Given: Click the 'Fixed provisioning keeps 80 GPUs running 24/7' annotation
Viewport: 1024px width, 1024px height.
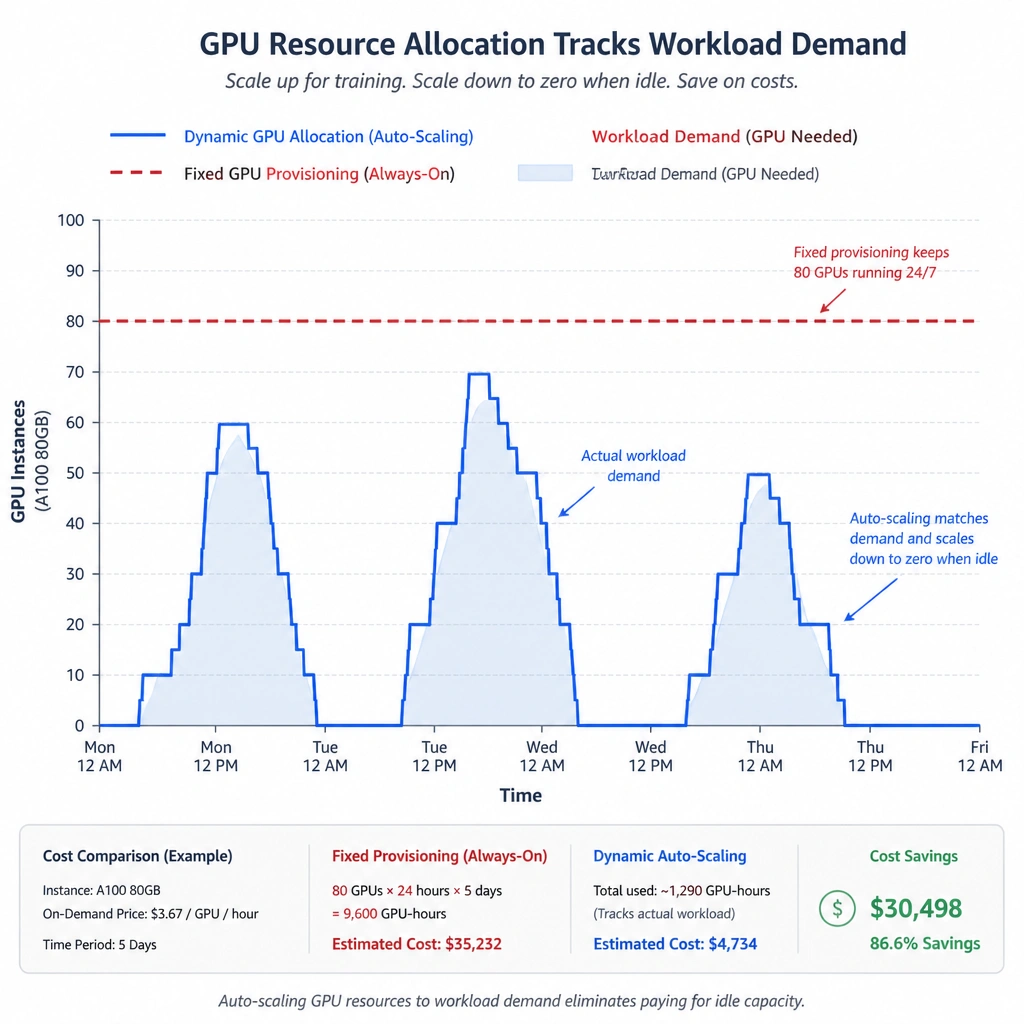Looking at the screenshot, I should pyautogui.click(x=871, y=263).
